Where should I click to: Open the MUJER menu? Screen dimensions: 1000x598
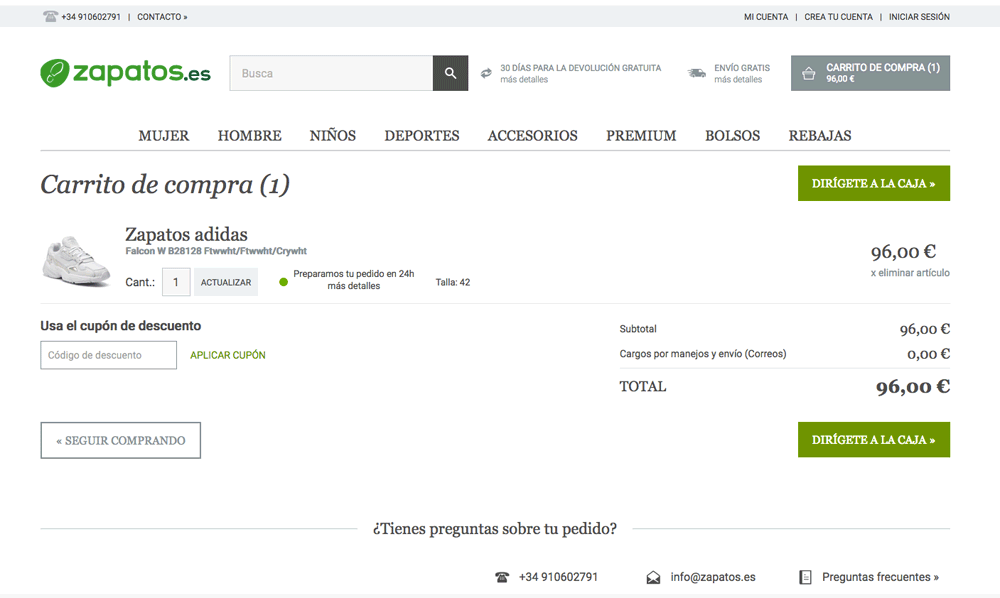(164, 136)
